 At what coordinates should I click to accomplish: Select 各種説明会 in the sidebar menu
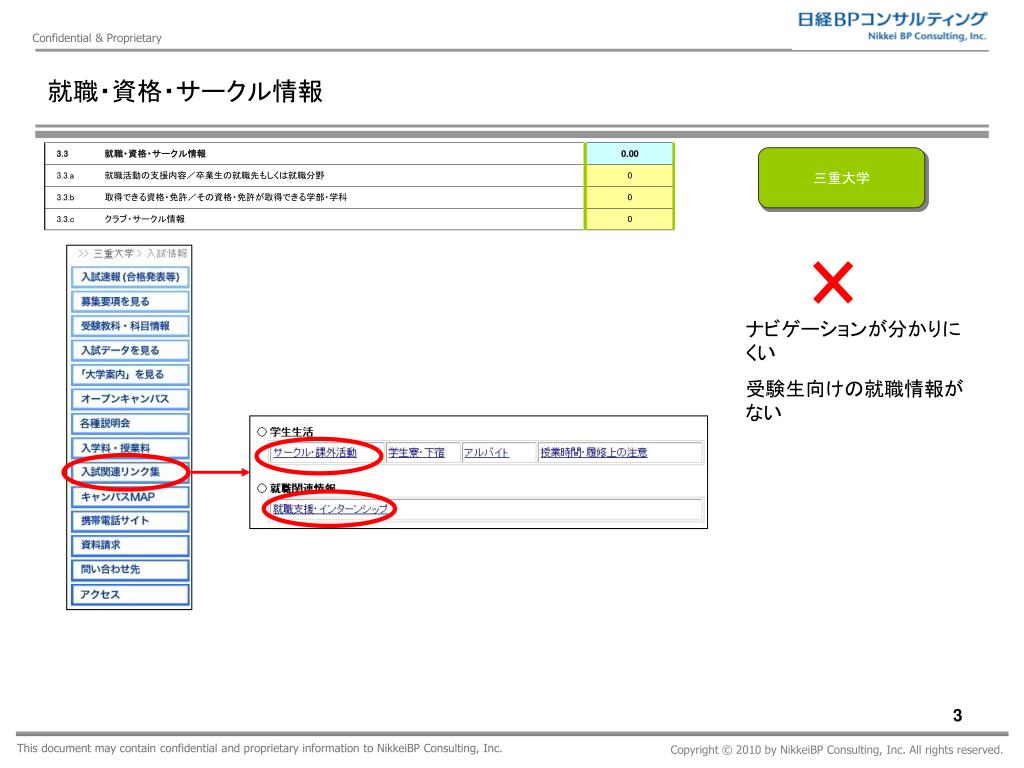click(x=130, y=423)
